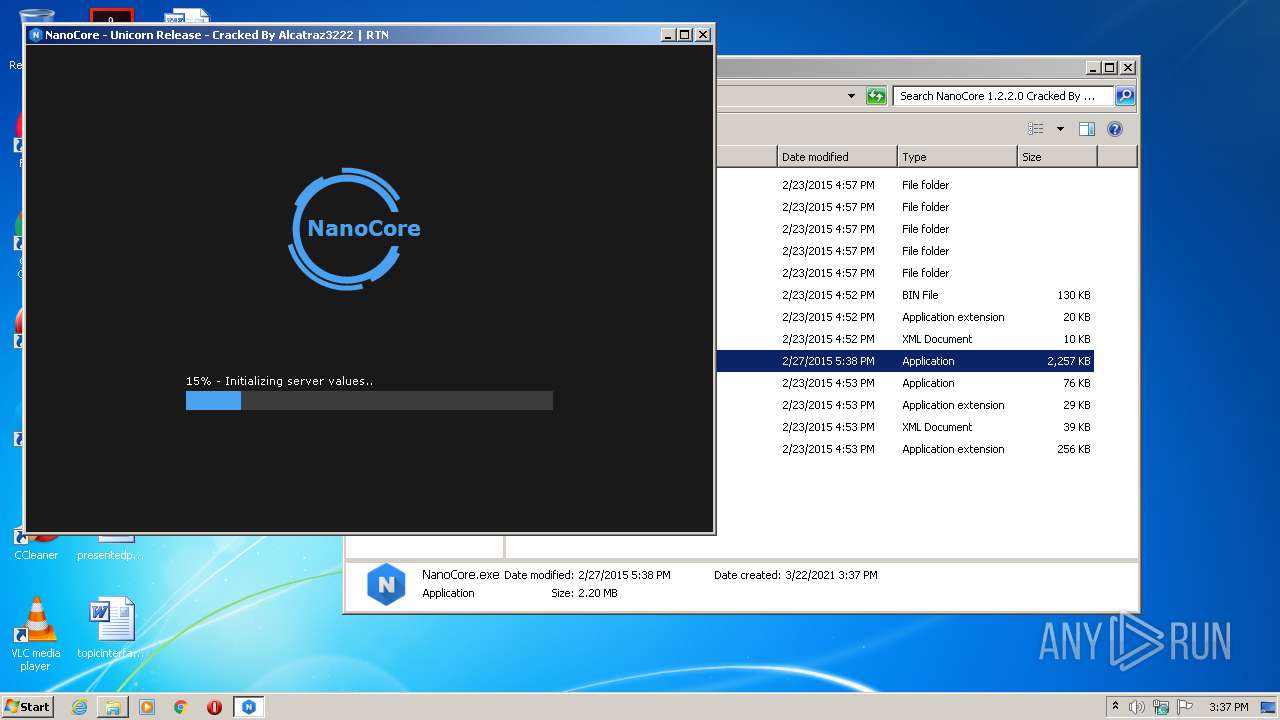This screenshot has width=1280, height=720.
Task: Select the Application extension row sized 29 KB
Action: point(905,405)
